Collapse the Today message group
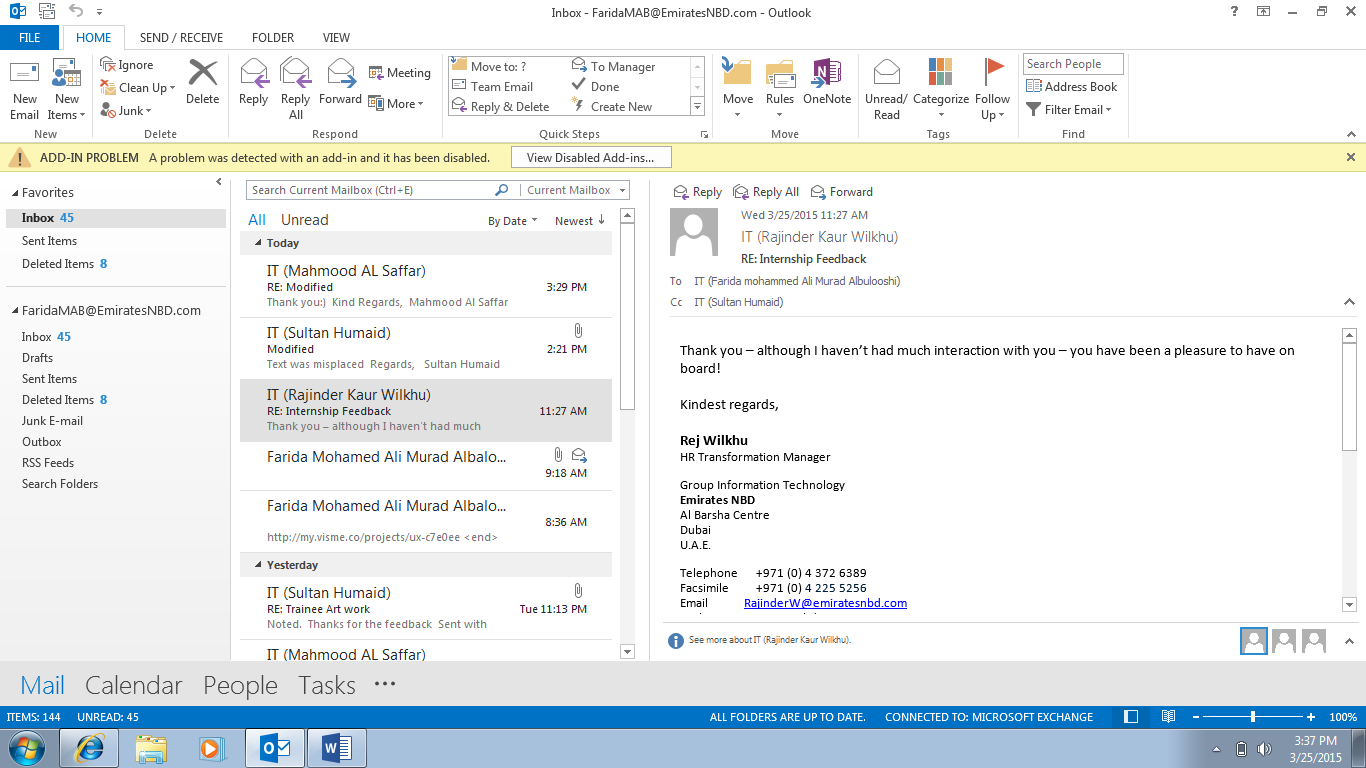 pyautogui.click(x=258, y=243)
